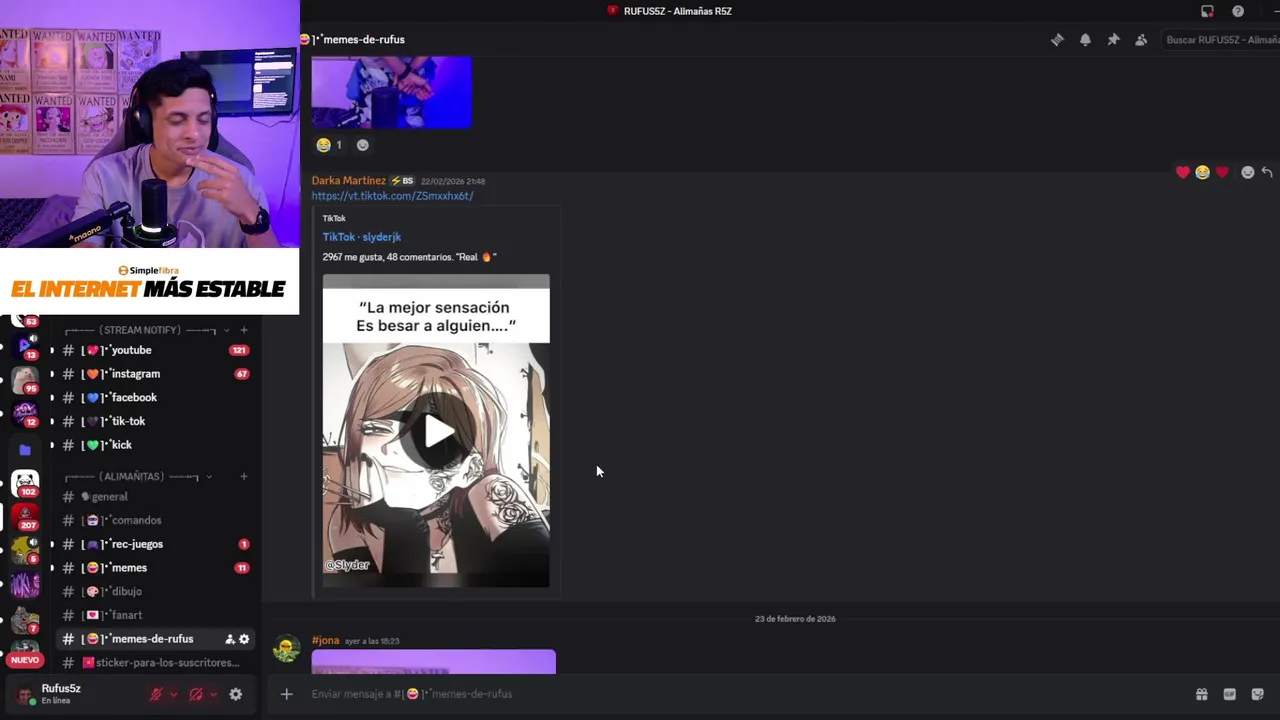1280x720 pixels.
Task: Open the image thumbnail at top of chat
Action: pos(391,92)
